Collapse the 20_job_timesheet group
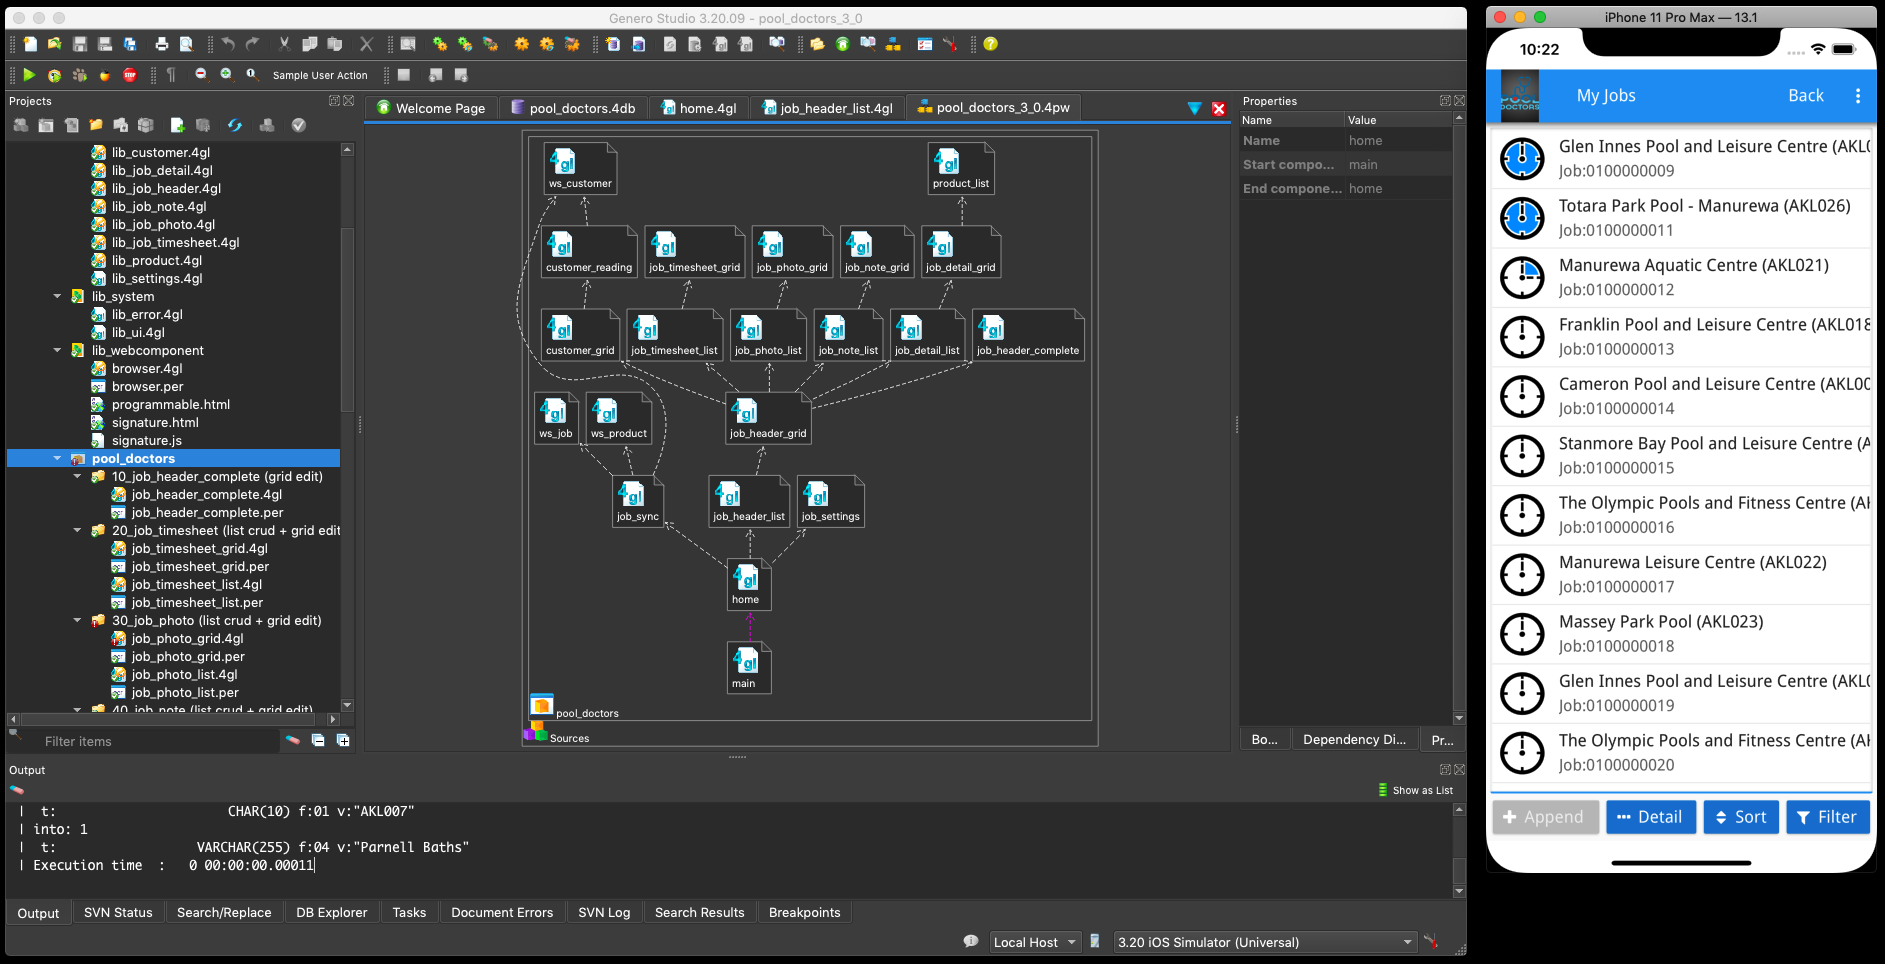 [77, 530]
